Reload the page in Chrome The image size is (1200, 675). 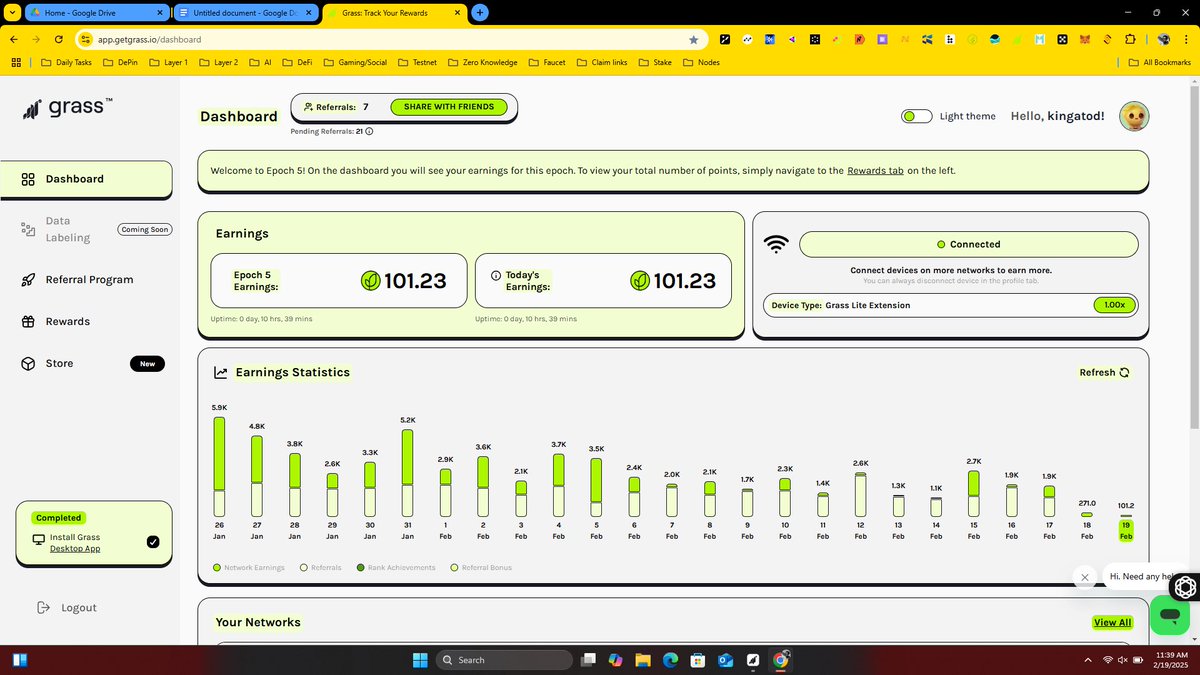pyautogui.click(x=60, y=40)
